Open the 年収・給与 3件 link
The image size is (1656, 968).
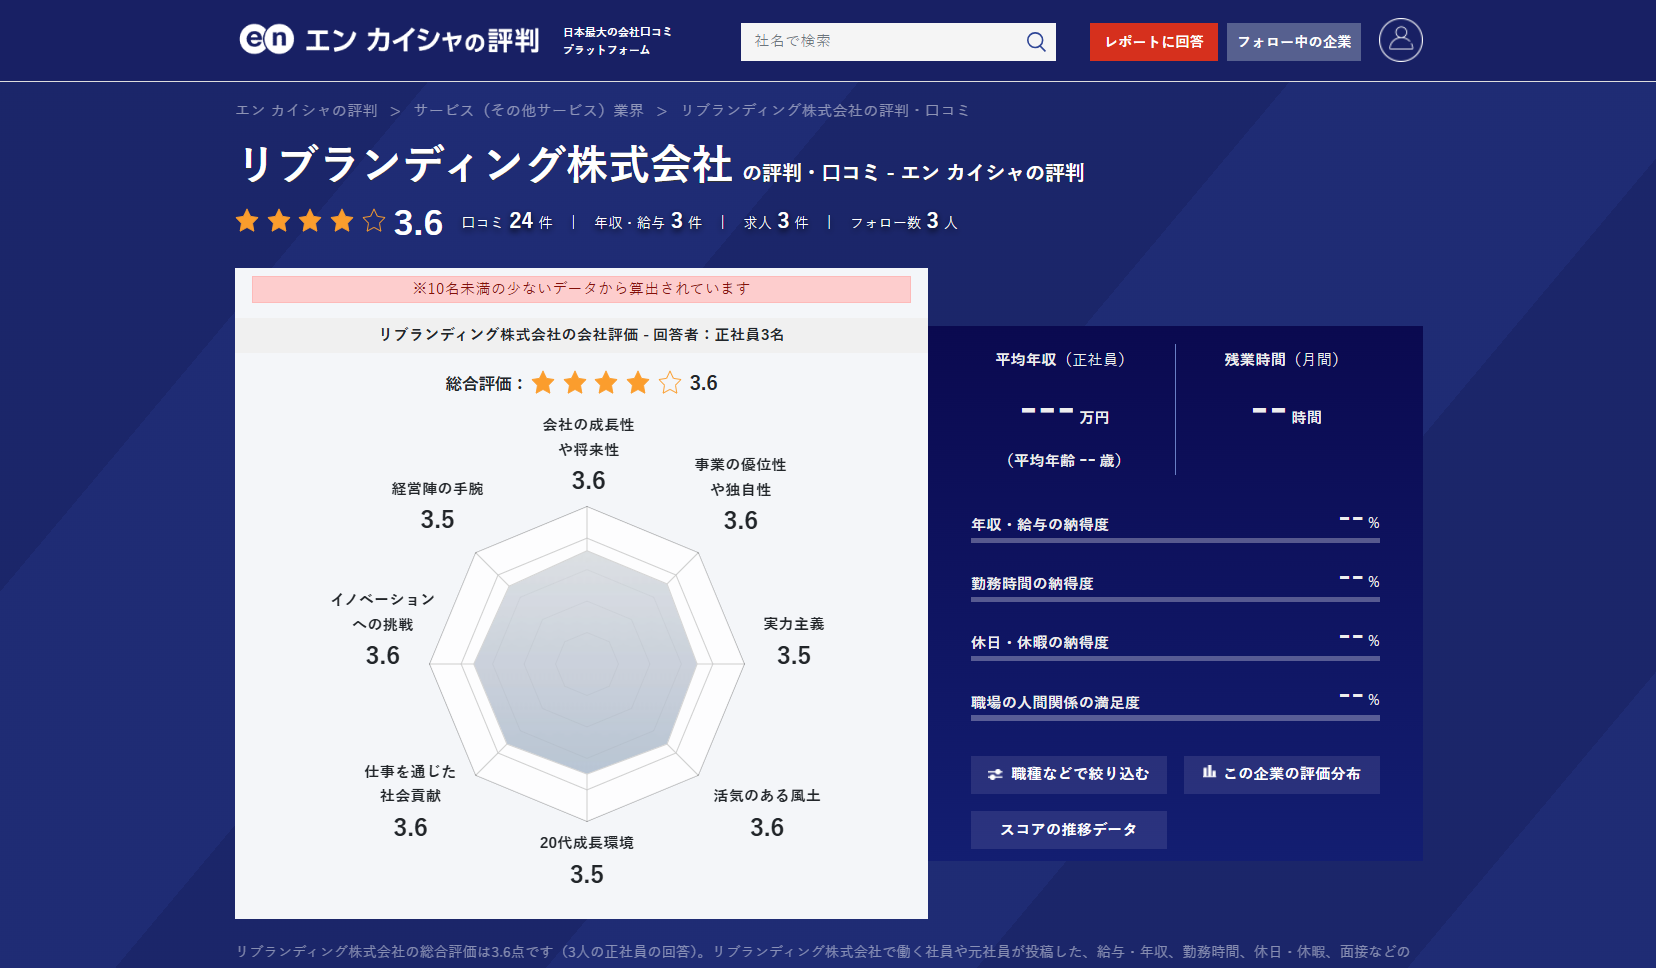point(648,221)
